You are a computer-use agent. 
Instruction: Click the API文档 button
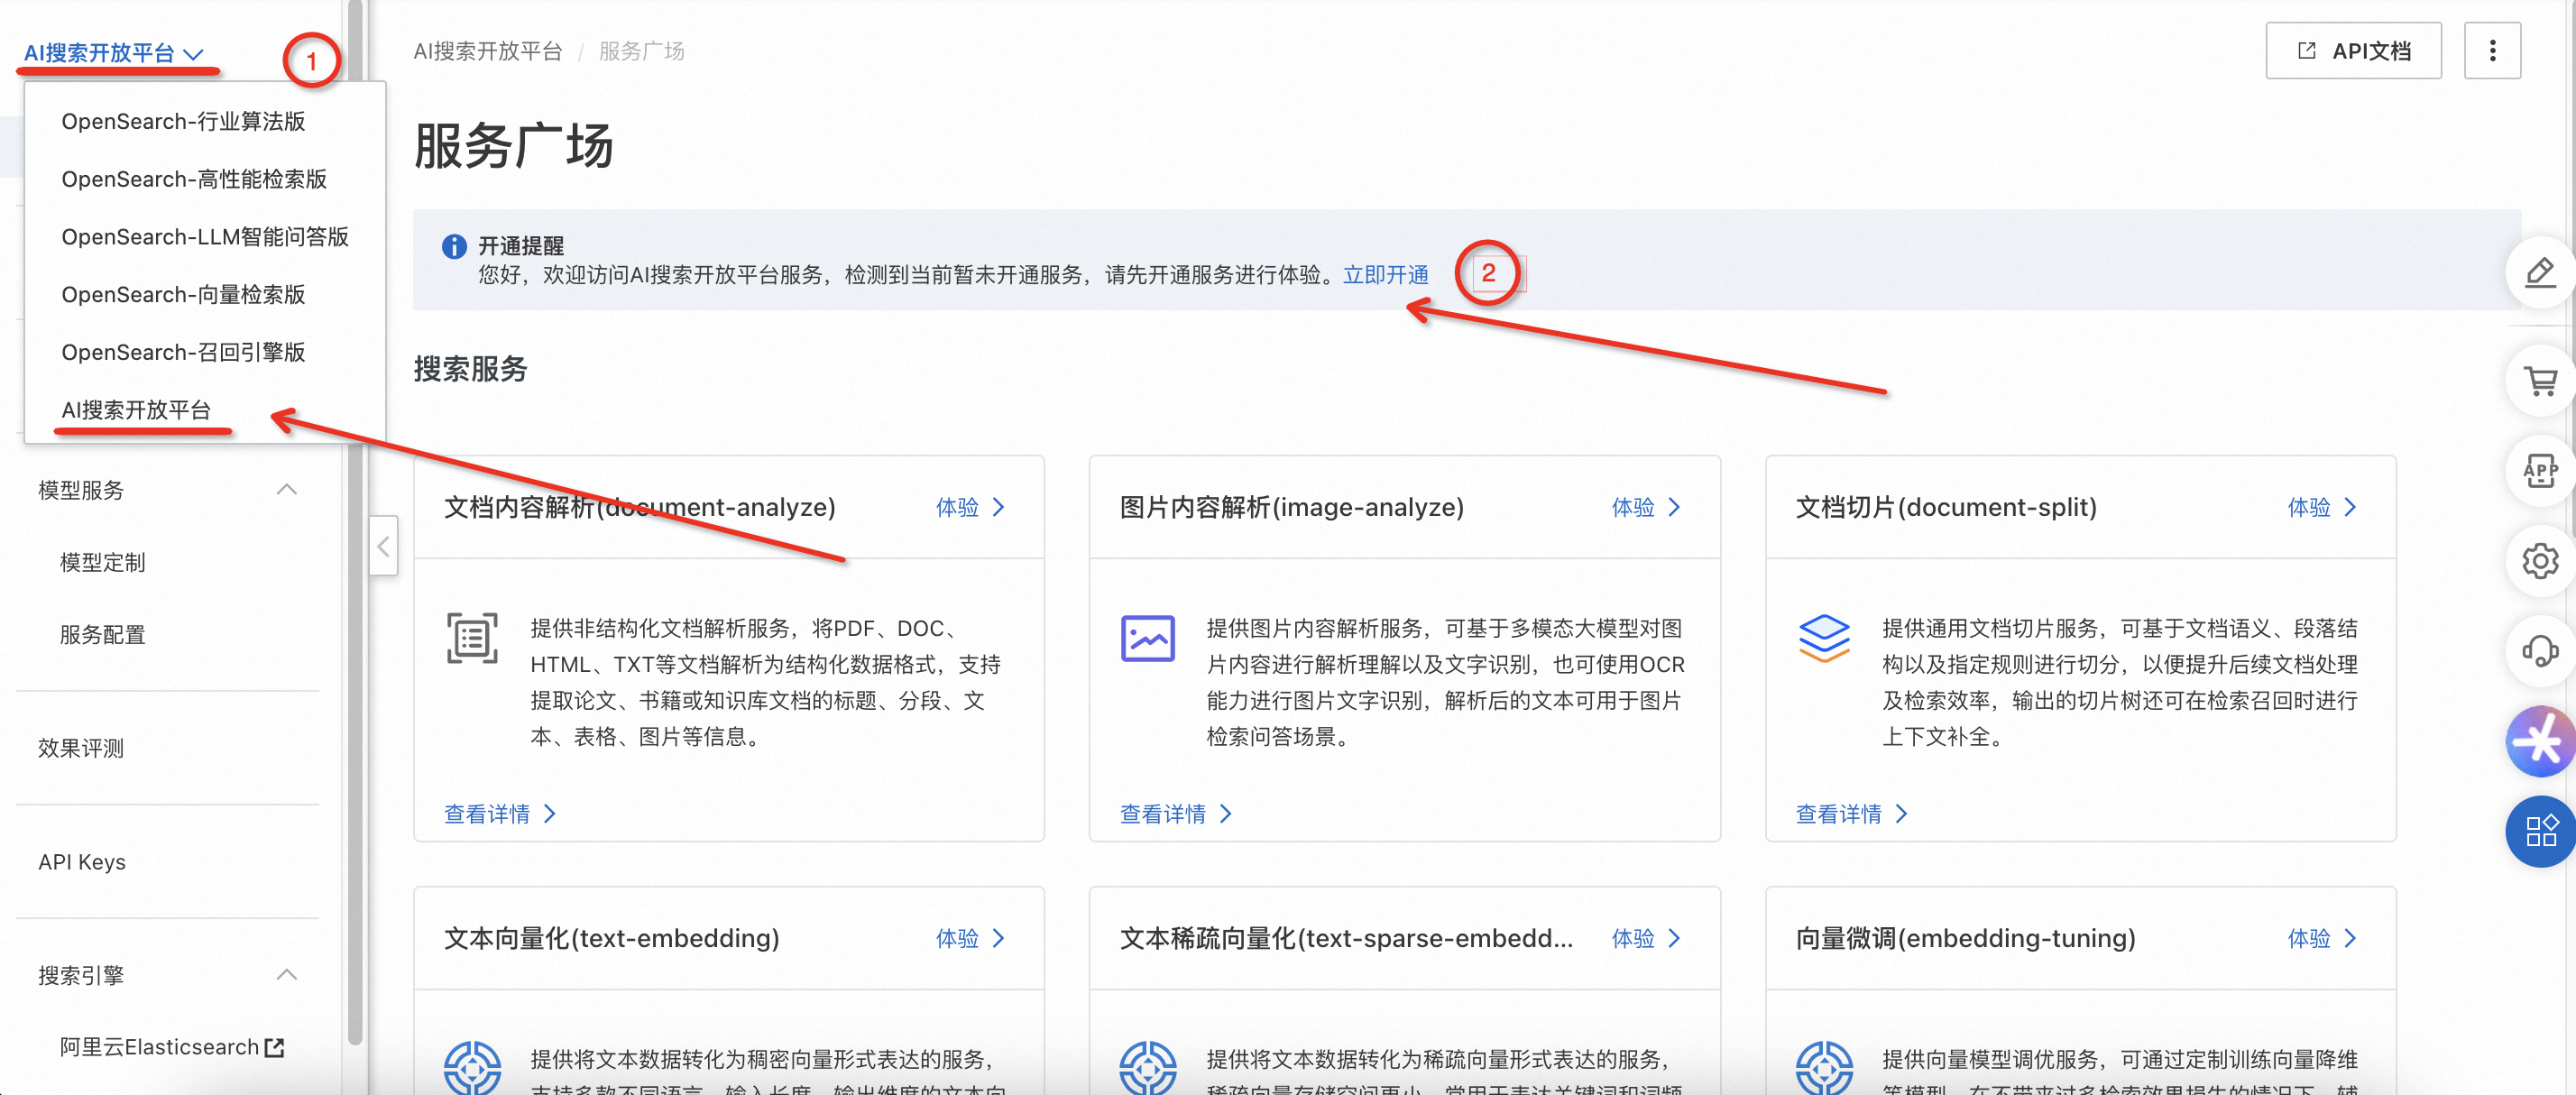[2353, 51]
